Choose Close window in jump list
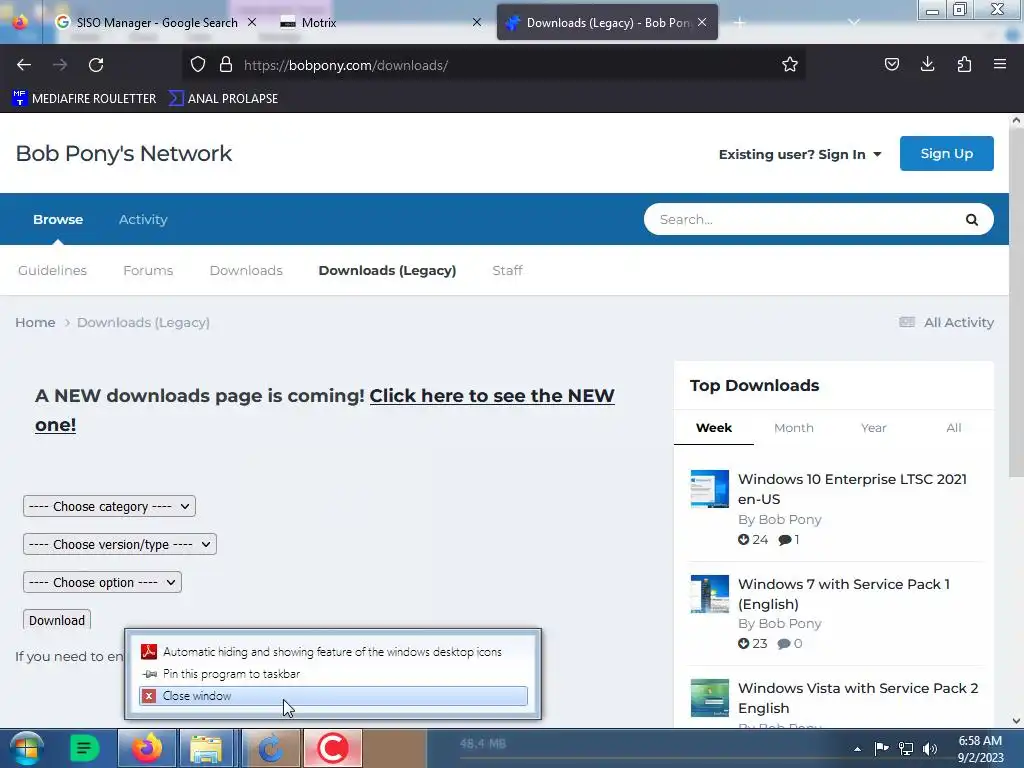 [x=333, y=696]
